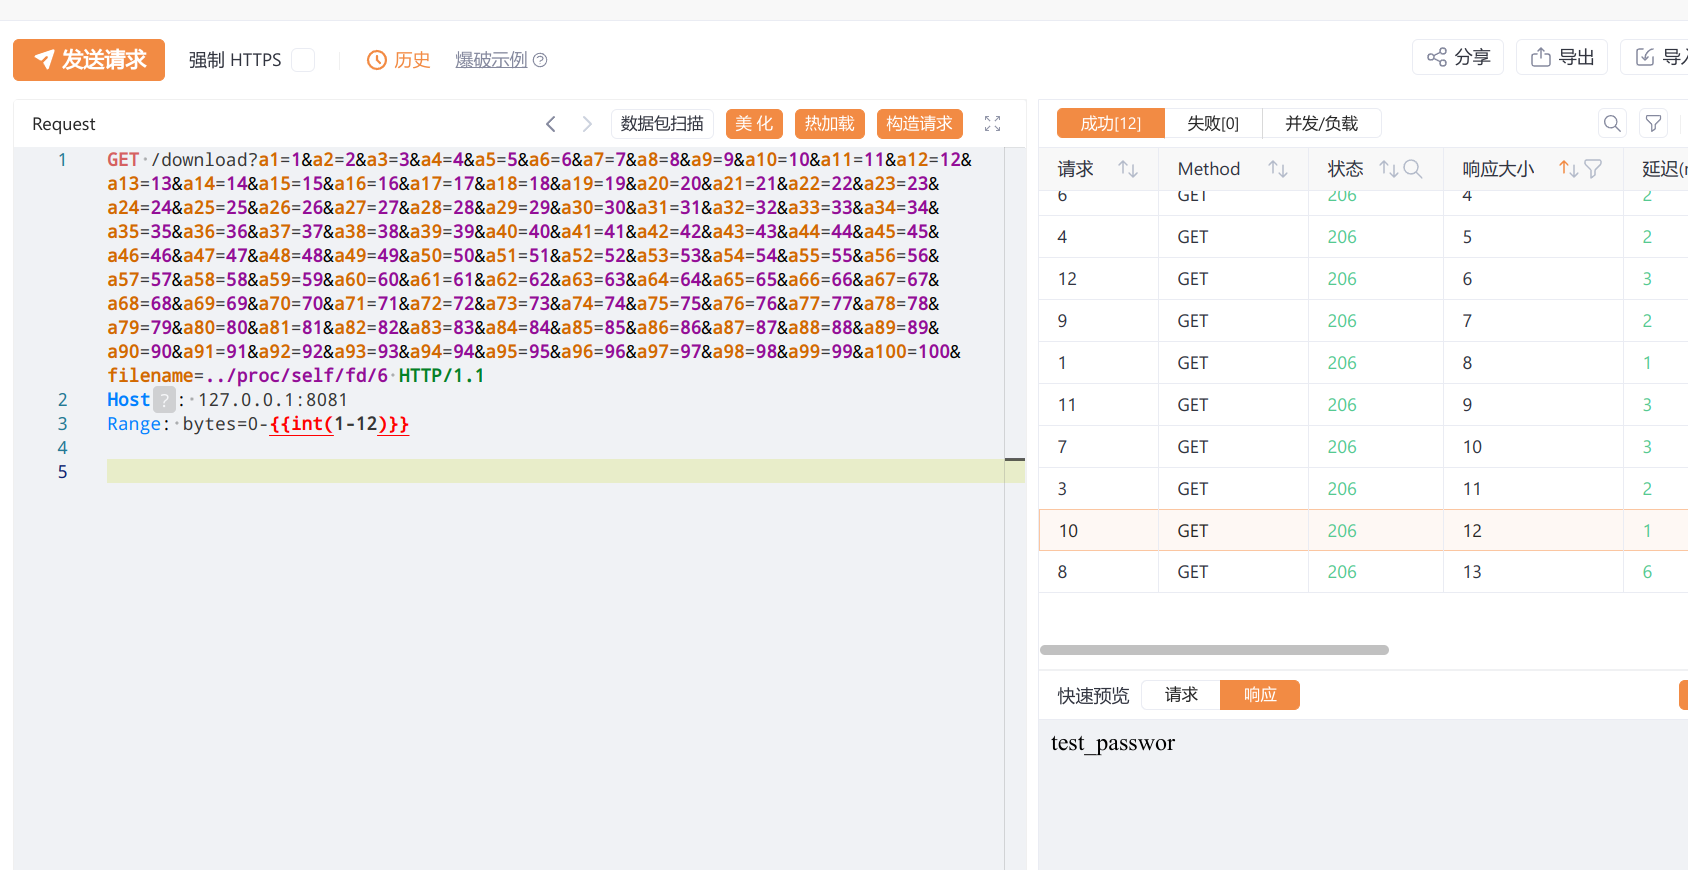Viewport: 1688px width, 870px height.
Task: Switch to the 并发/负载 concurrency tab
Action: pyautogui.click(x=1321, y=124)
